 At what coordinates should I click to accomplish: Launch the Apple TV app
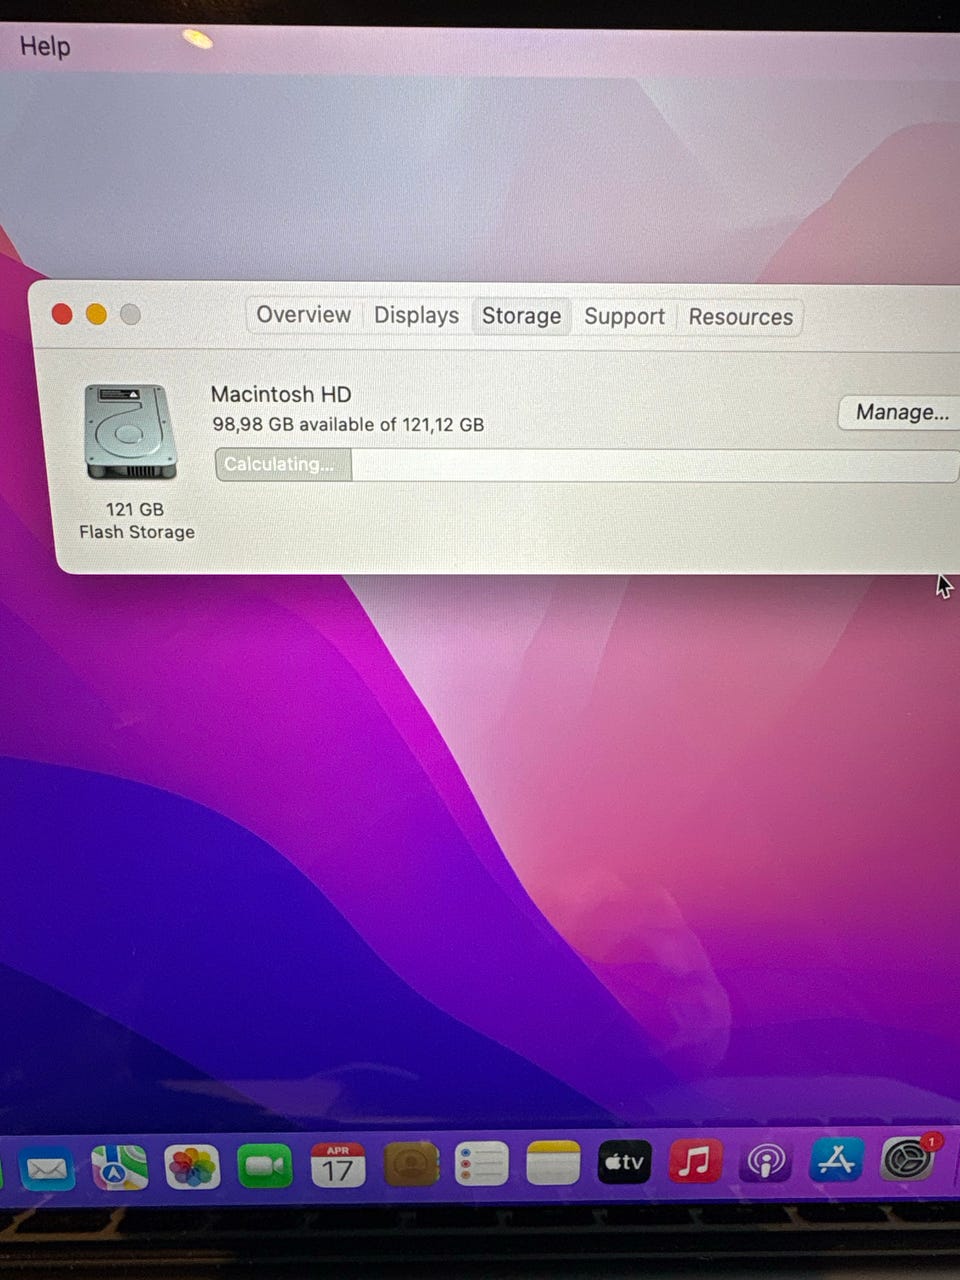624,1162
